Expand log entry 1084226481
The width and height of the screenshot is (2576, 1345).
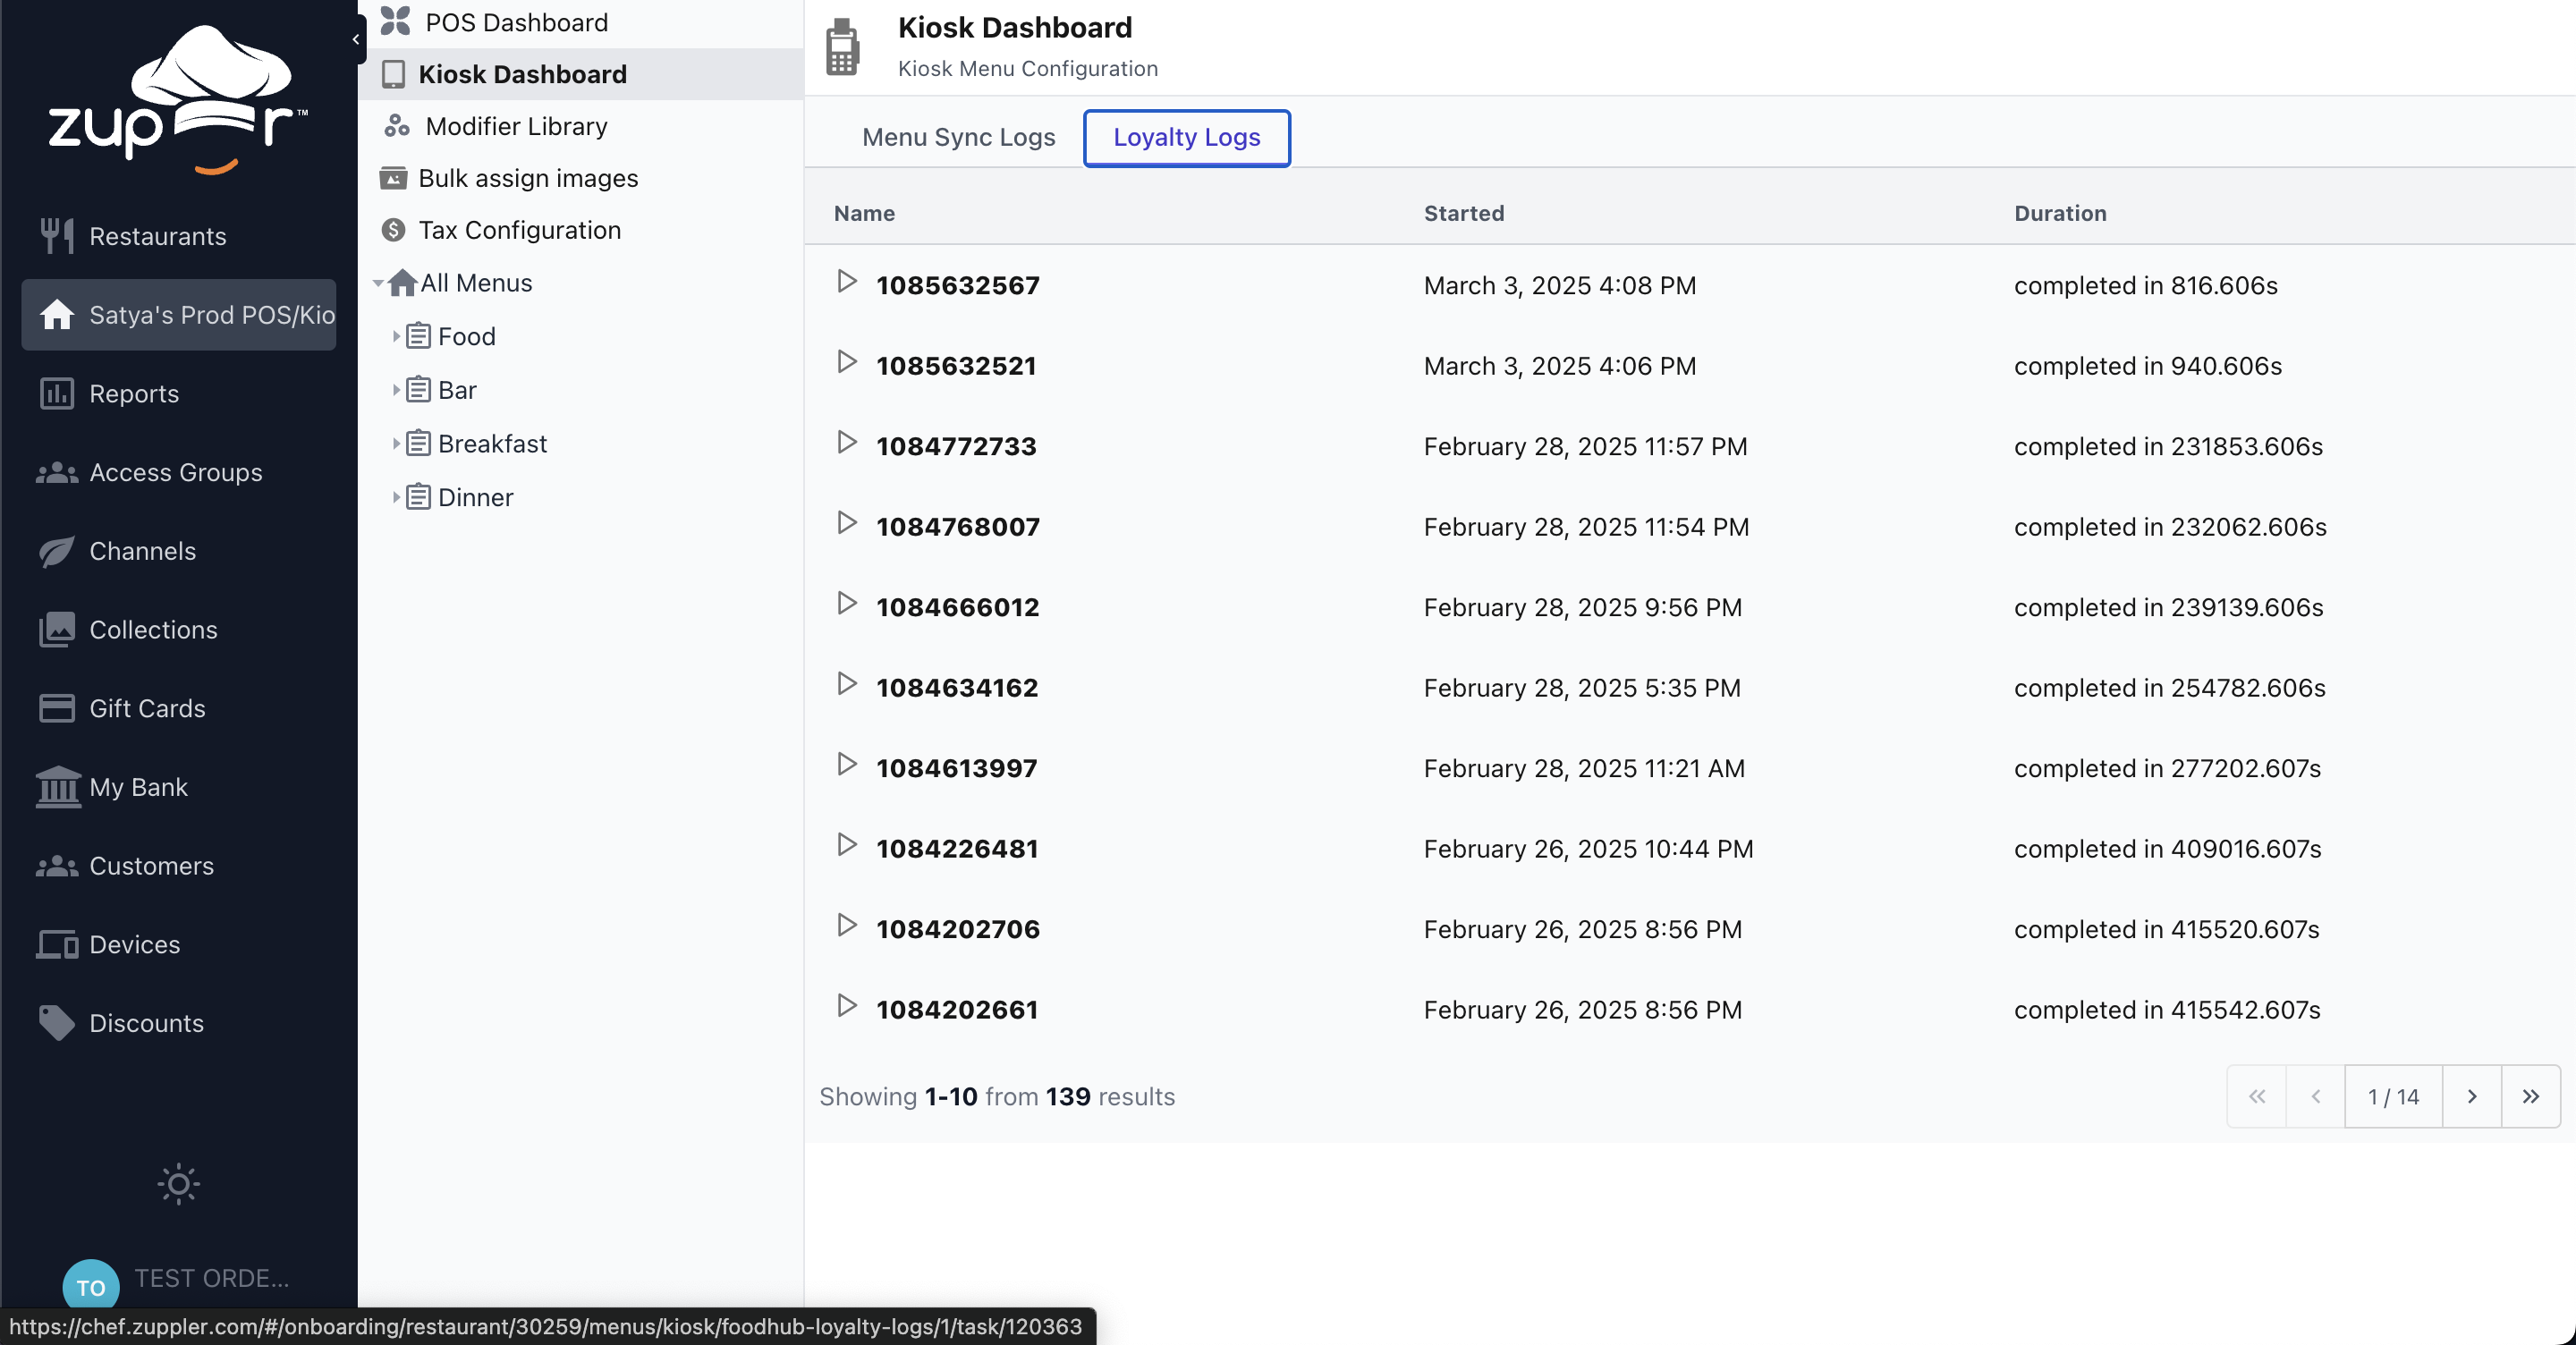[846, 845]
